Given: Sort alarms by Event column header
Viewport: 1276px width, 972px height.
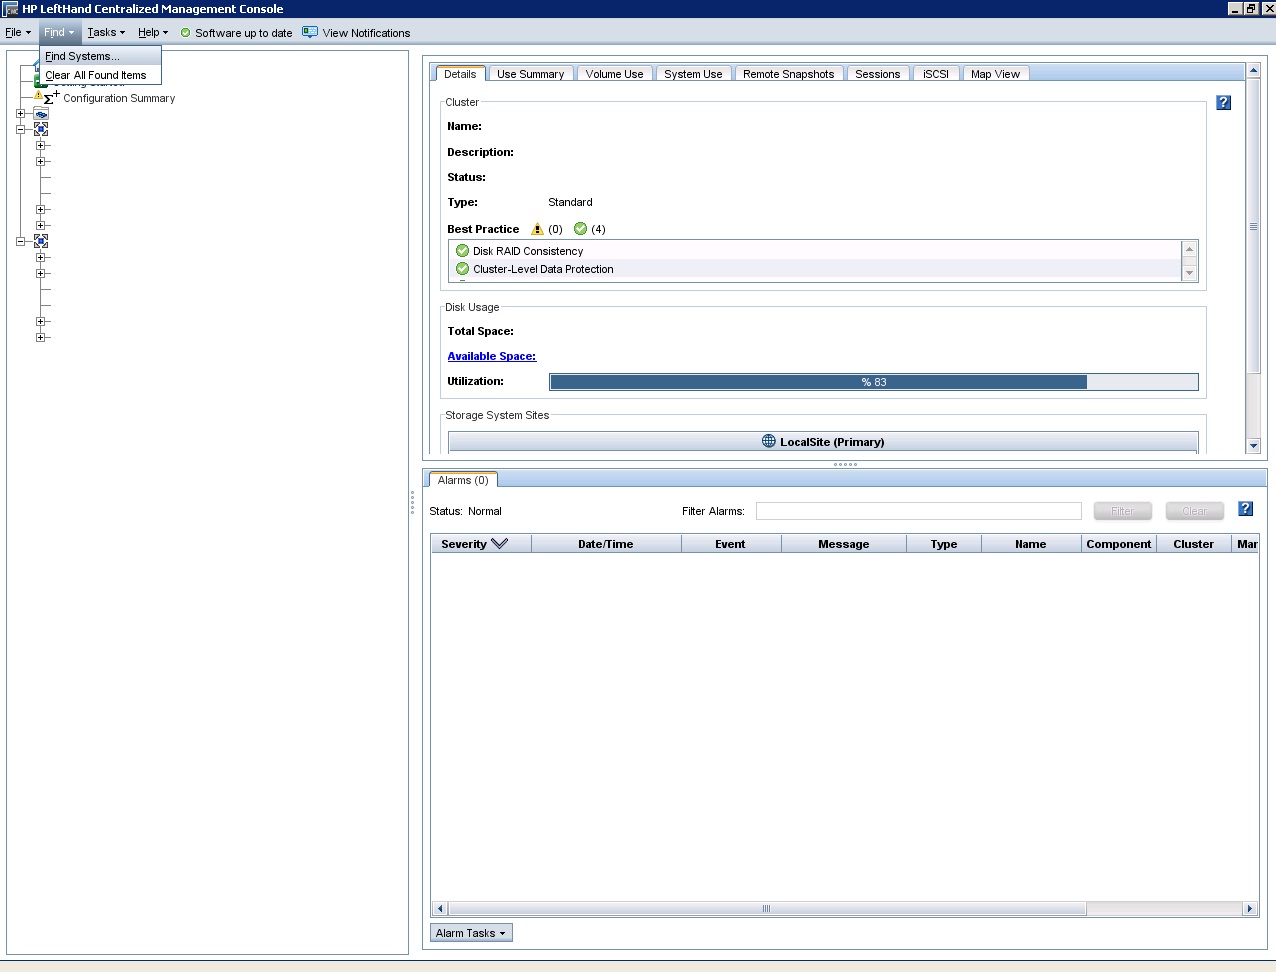Looking at the screenshot, I should pyautogui.click(x=730, y=544).
